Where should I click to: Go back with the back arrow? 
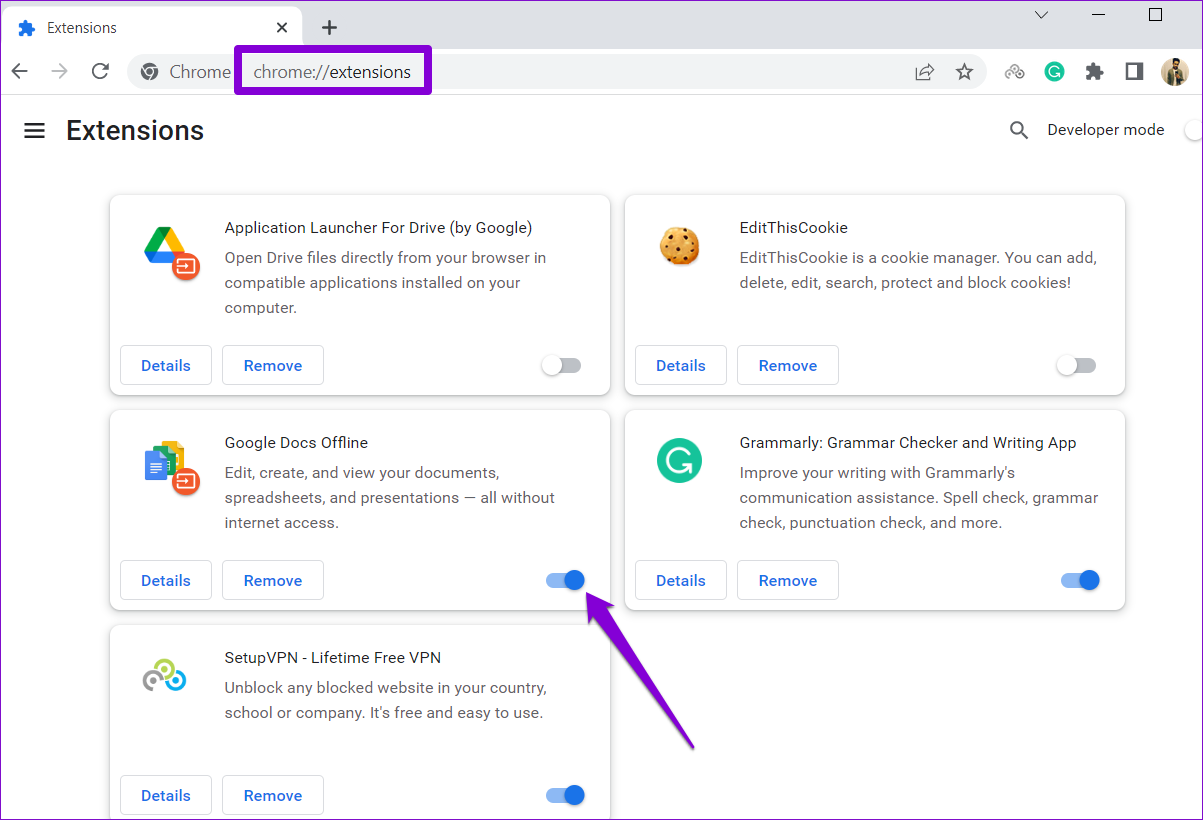20,72
